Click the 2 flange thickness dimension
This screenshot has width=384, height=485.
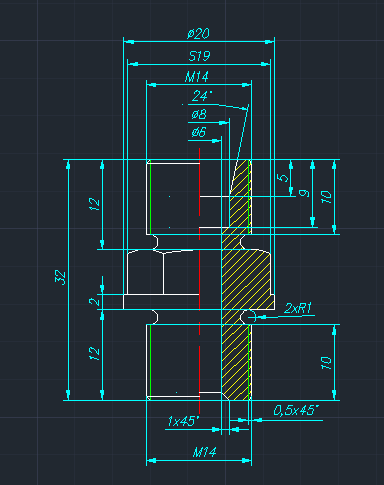tap(95, 302)
